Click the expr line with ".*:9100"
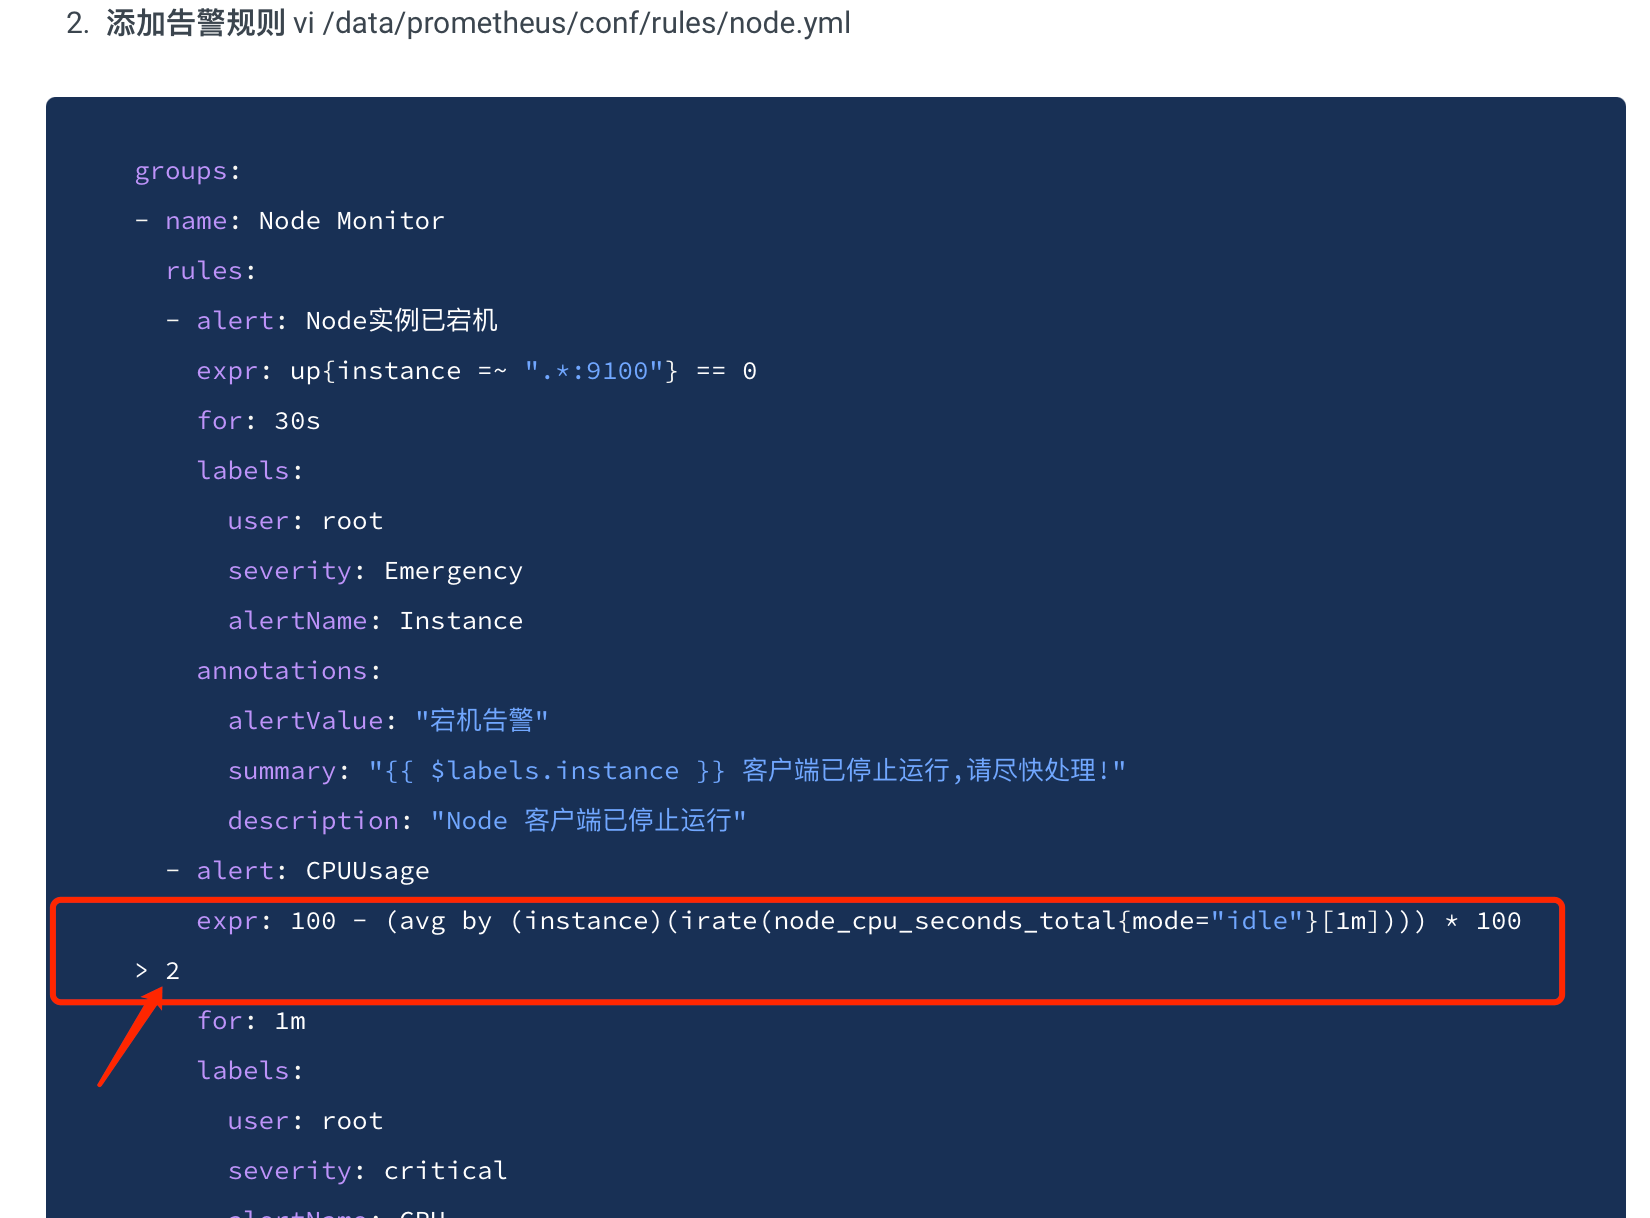1650x1218 pixels. 476,371
